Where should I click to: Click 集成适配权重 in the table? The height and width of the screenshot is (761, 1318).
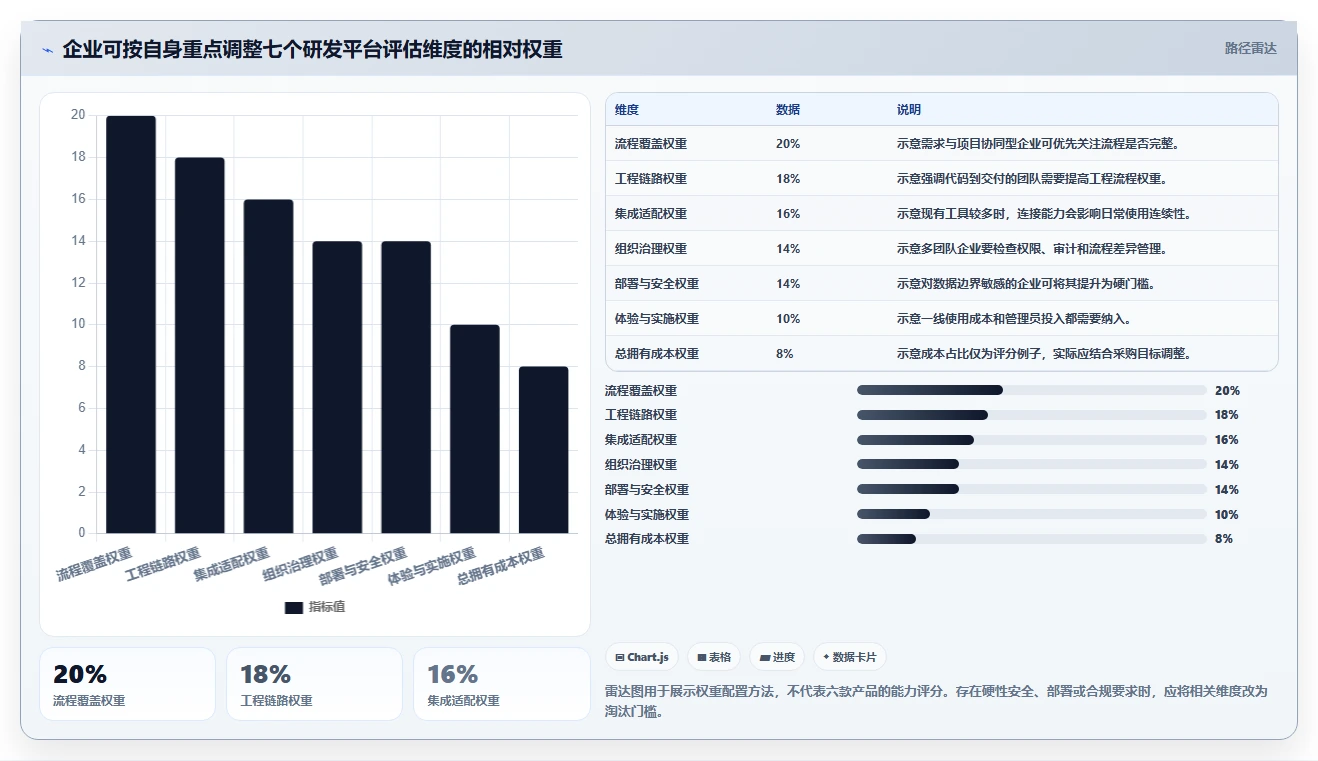click(651, 213)
